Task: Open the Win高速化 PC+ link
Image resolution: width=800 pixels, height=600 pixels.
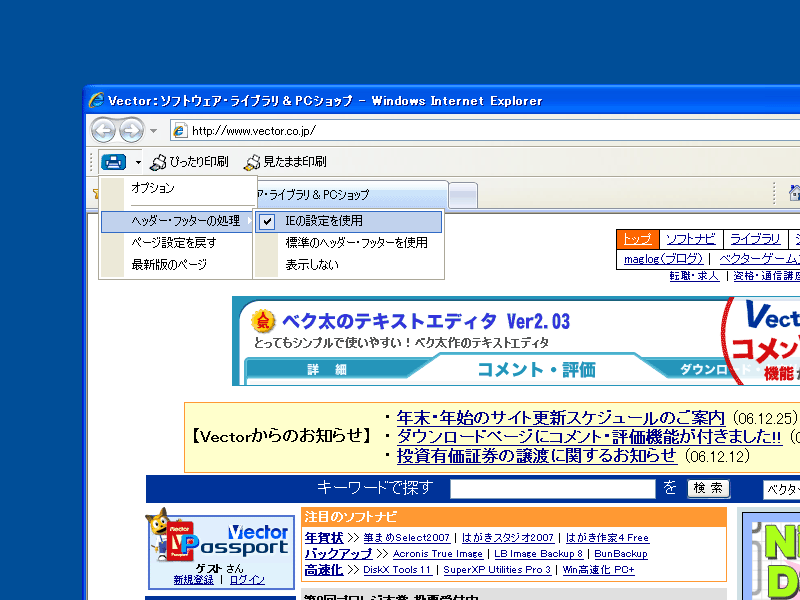Action: click(598, 570)
